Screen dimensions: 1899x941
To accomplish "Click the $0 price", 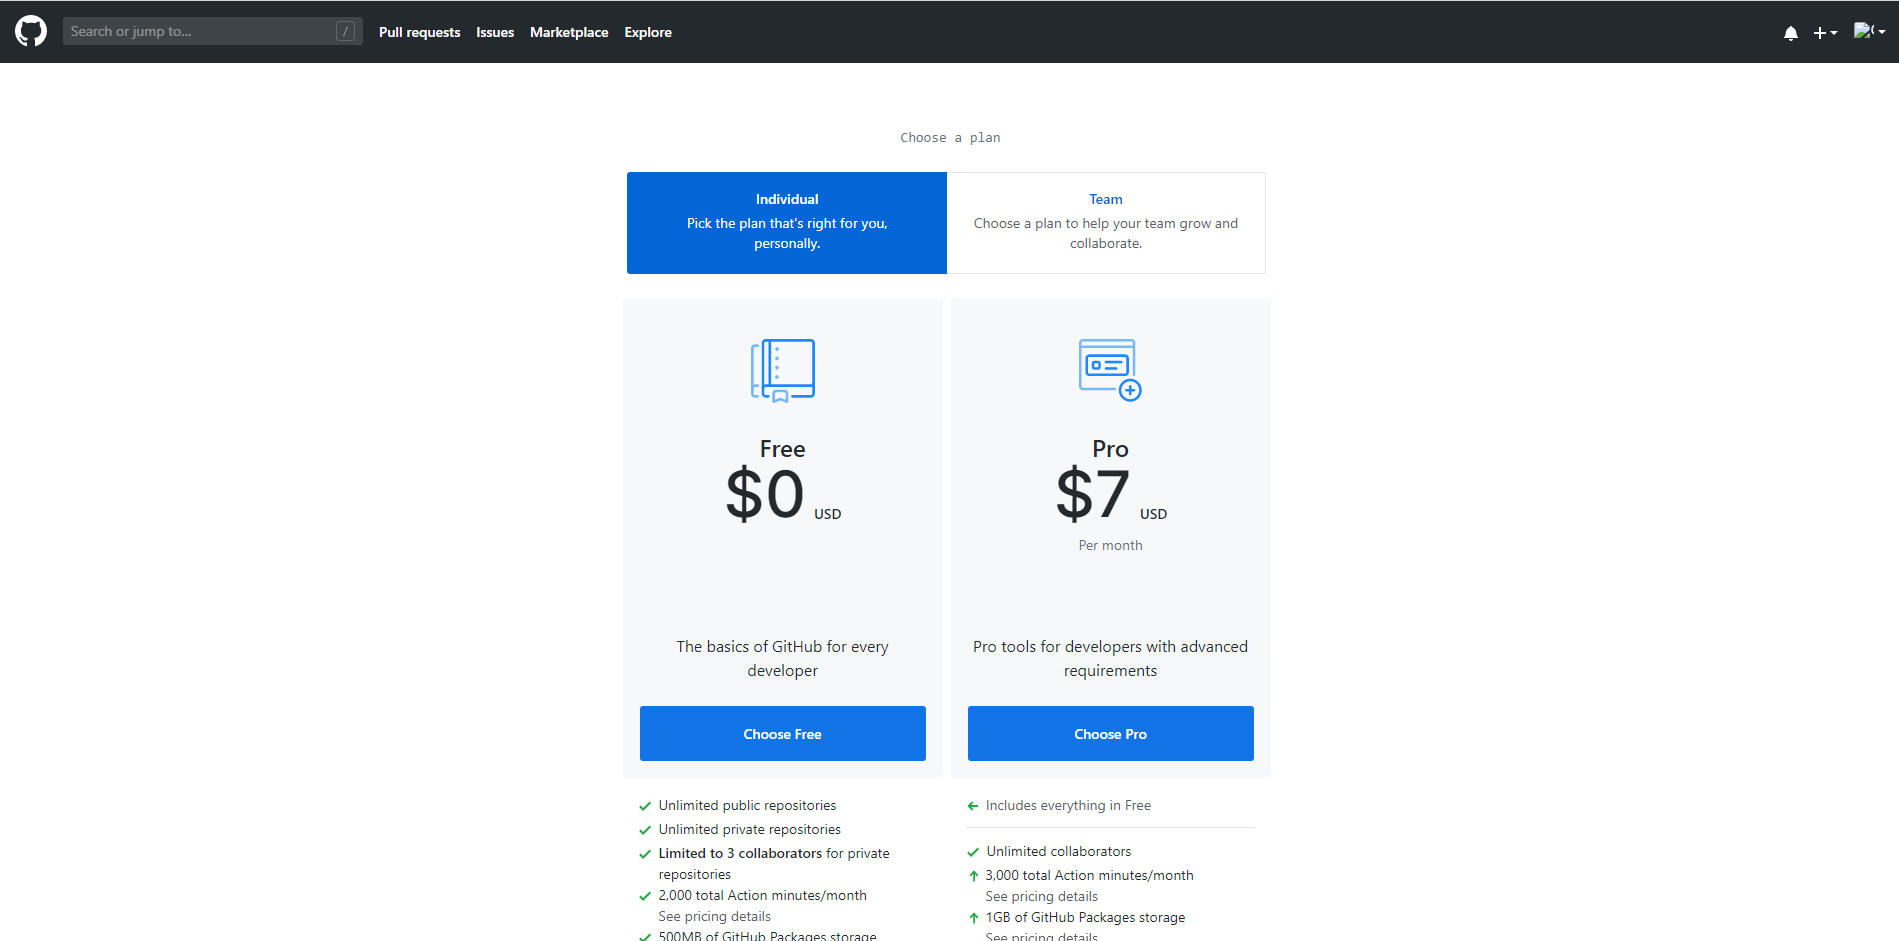I will coord(765,494).
